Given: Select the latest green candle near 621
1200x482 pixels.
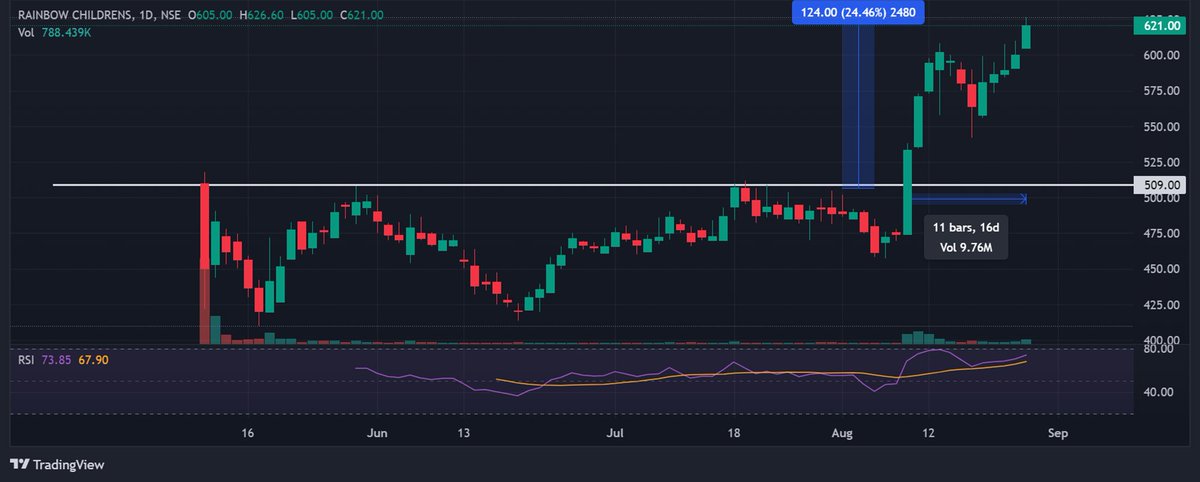Looking at the screenshot, I should [1026, 36].
